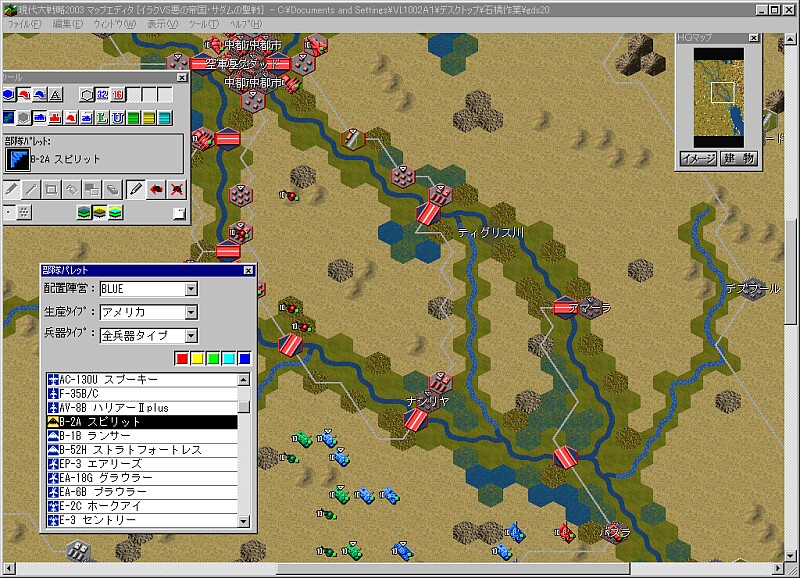Select the red unit placement tool
800x578 pixels.
pyautogui.click(x=24, y=94)
